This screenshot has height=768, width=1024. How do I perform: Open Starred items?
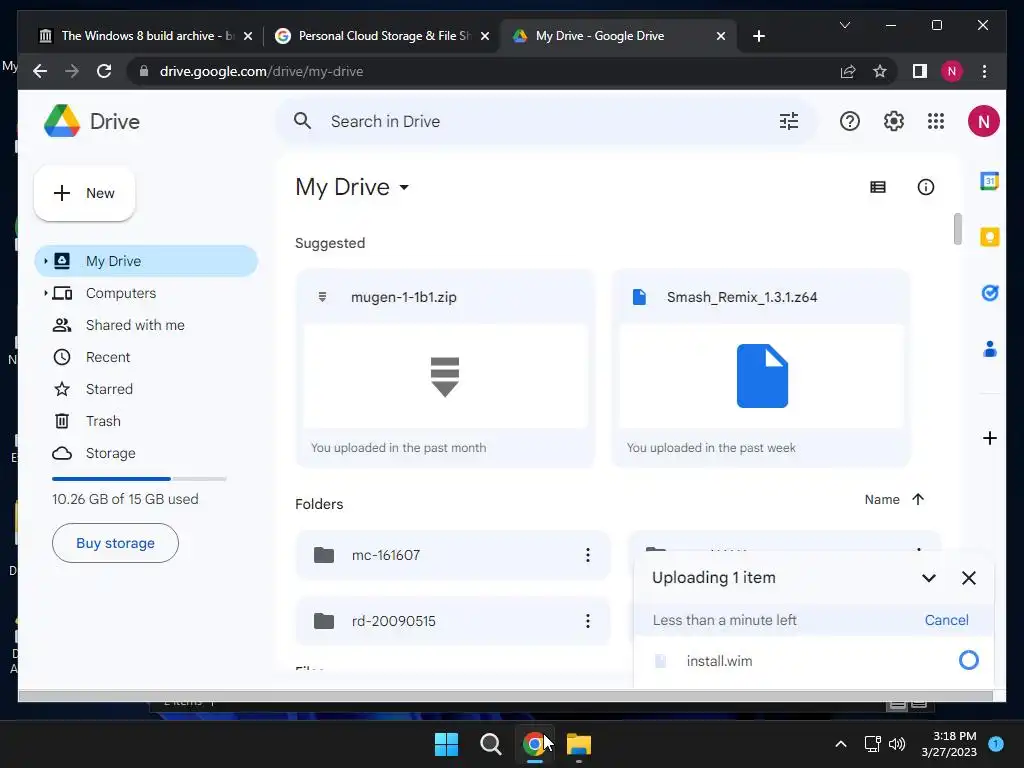click(x=146, y=389)
